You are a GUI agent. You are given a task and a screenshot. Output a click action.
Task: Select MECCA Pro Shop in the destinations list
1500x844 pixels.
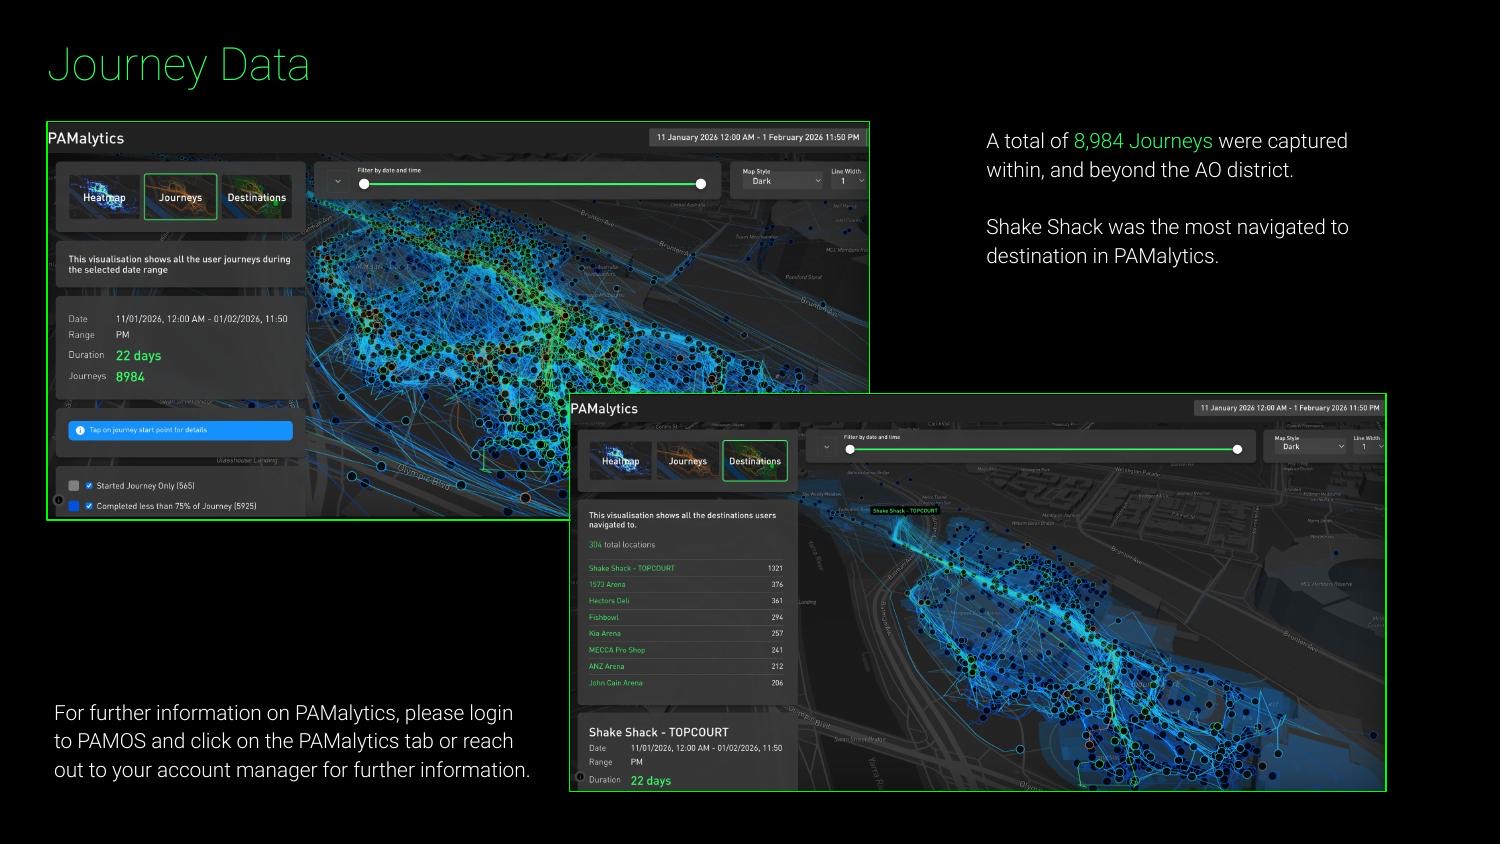coord(686,650)
